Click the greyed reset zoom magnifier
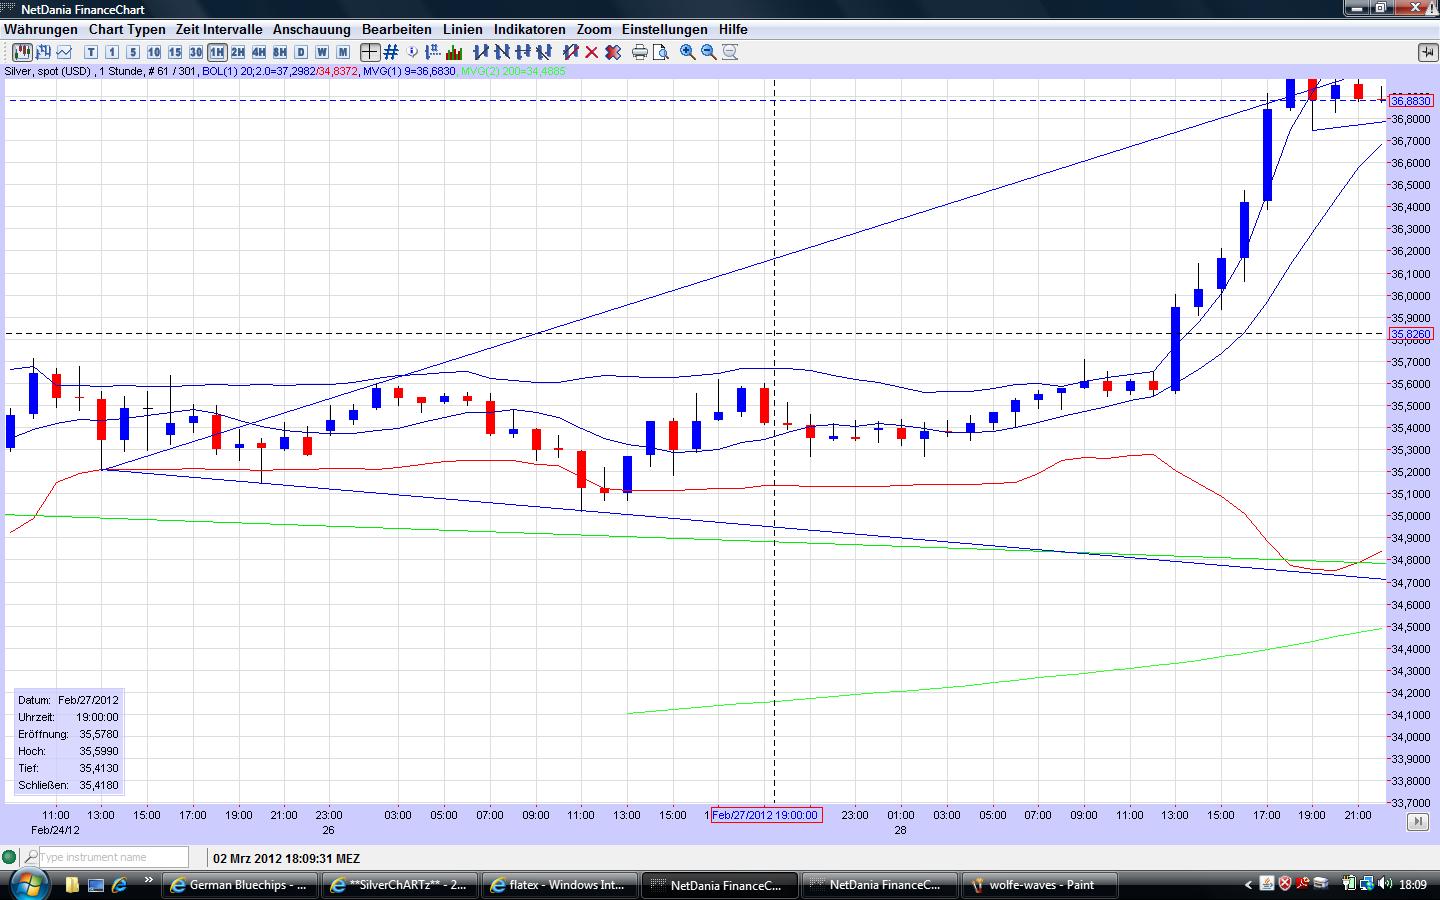The width and height of the screenshot is (1440, 900). (730, 52)
